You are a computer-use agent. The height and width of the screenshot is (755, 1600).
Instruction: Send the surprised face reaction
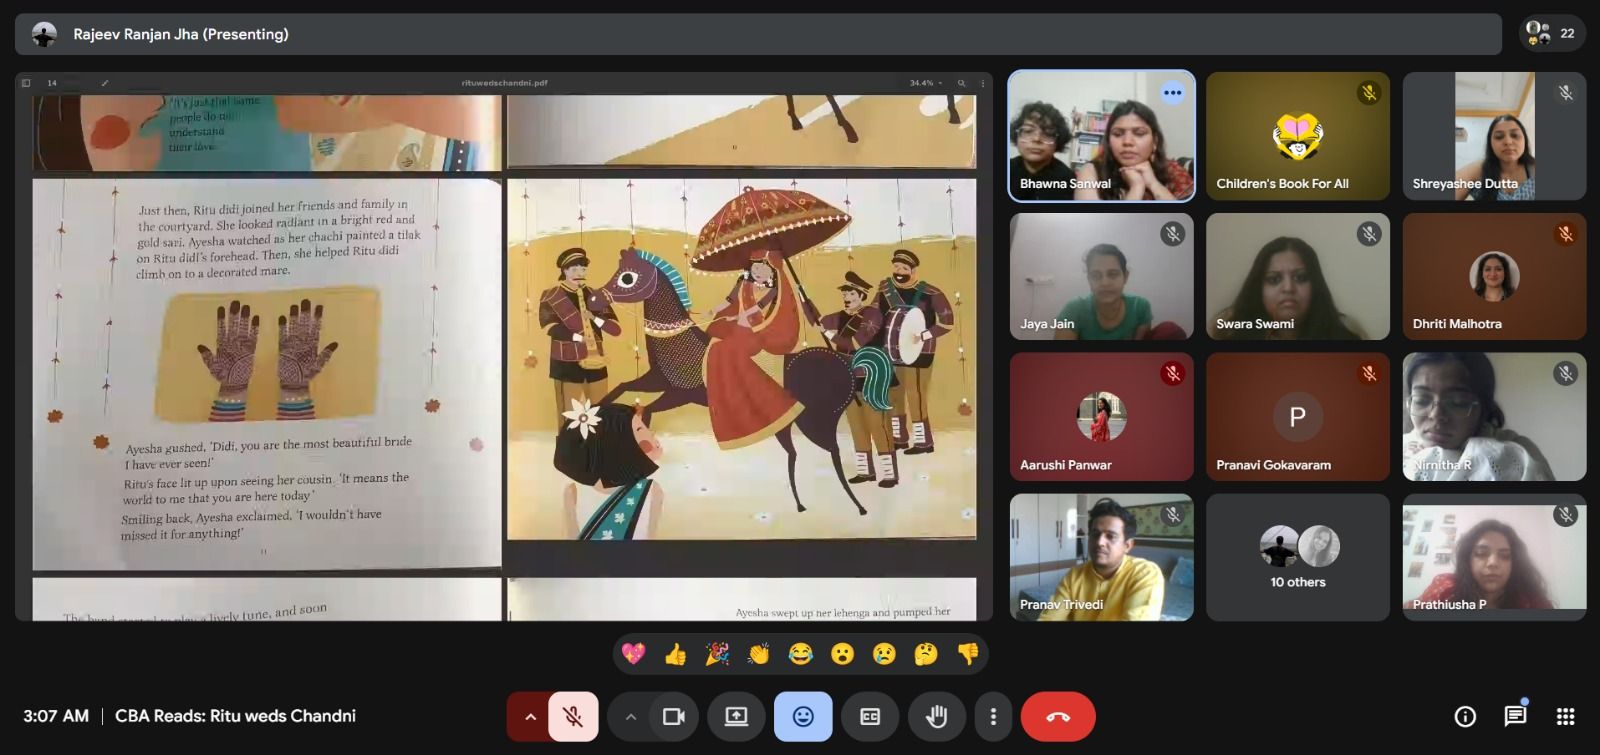pos(842,654)
